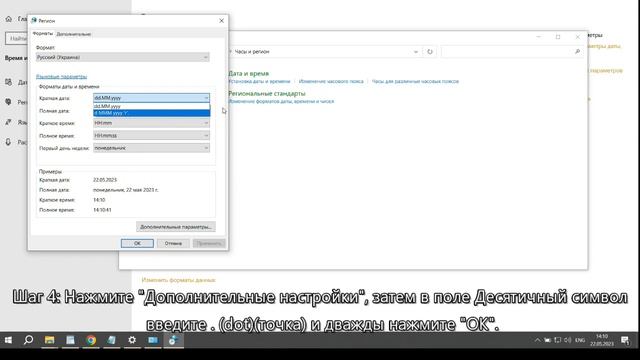The height and width of the screenshot is (360, 640).
Task: Show hidden tray icons chevron
Action: point(537,340)
